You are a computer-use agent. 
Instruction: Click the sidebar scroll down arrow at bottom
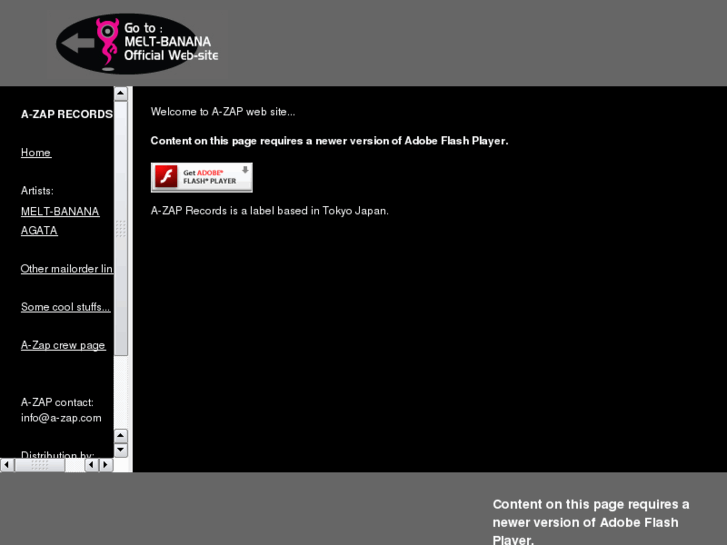click(121, 450)
